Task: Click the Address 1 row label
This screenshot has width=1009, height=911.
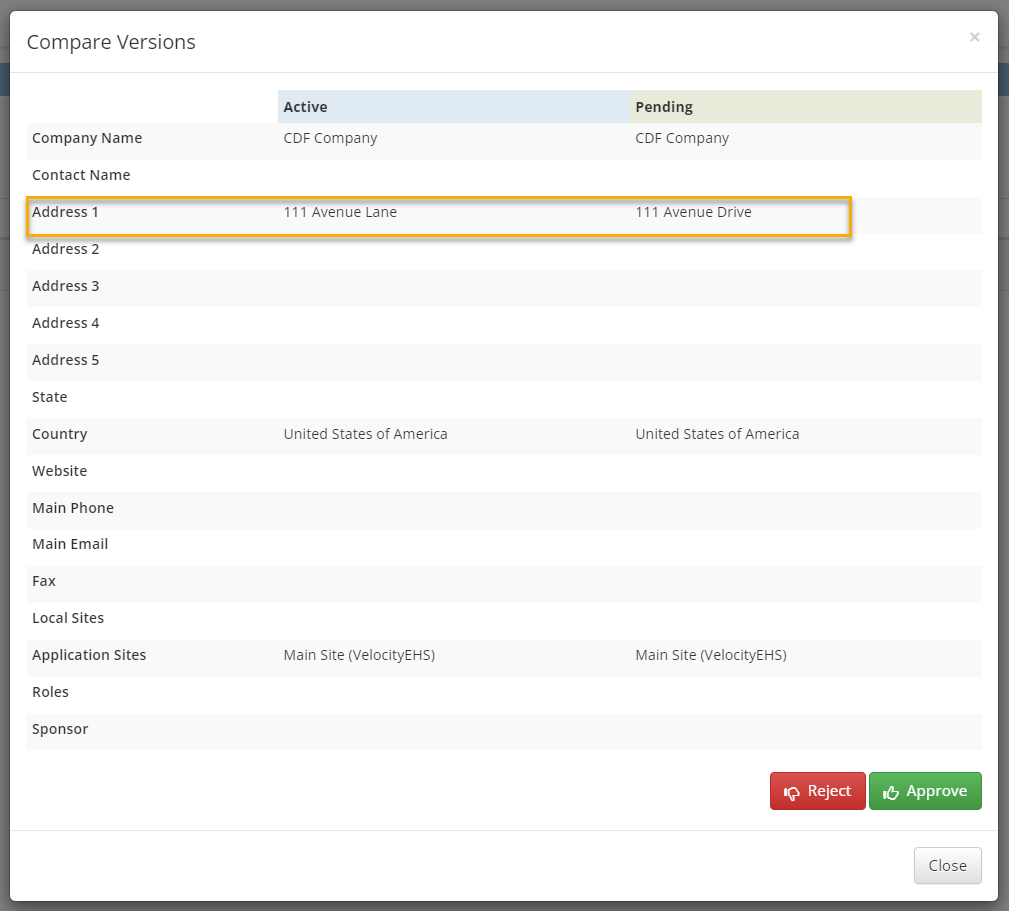Action: [65, 212]
